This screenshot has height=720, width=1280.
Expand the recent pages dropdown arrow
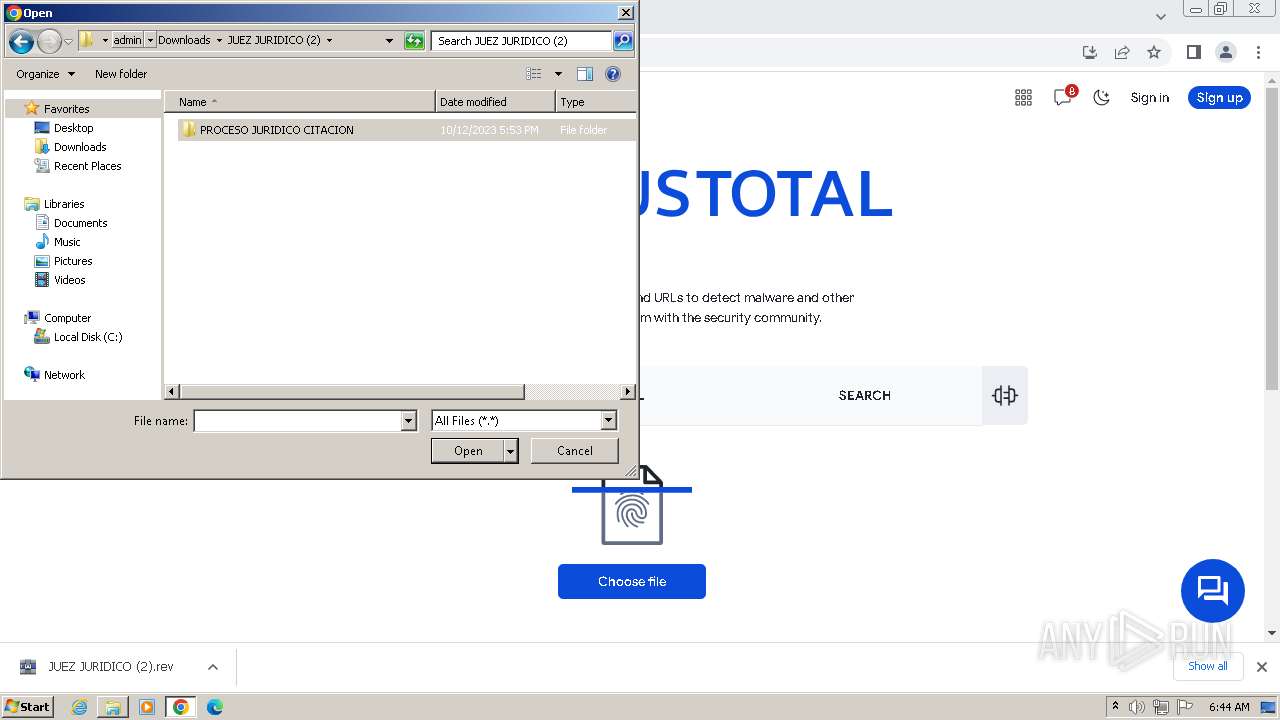(x=68, y=42)
